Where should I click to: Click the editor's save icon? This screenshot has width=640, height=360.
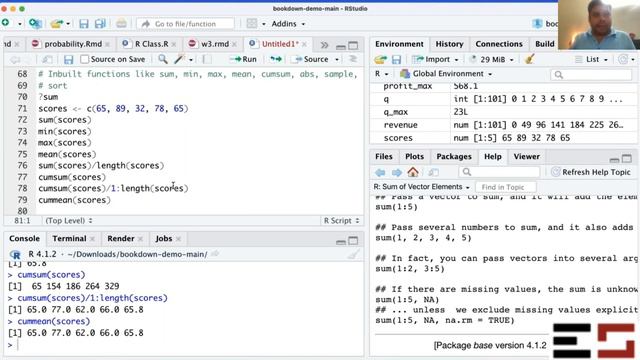tap(68, 60)
